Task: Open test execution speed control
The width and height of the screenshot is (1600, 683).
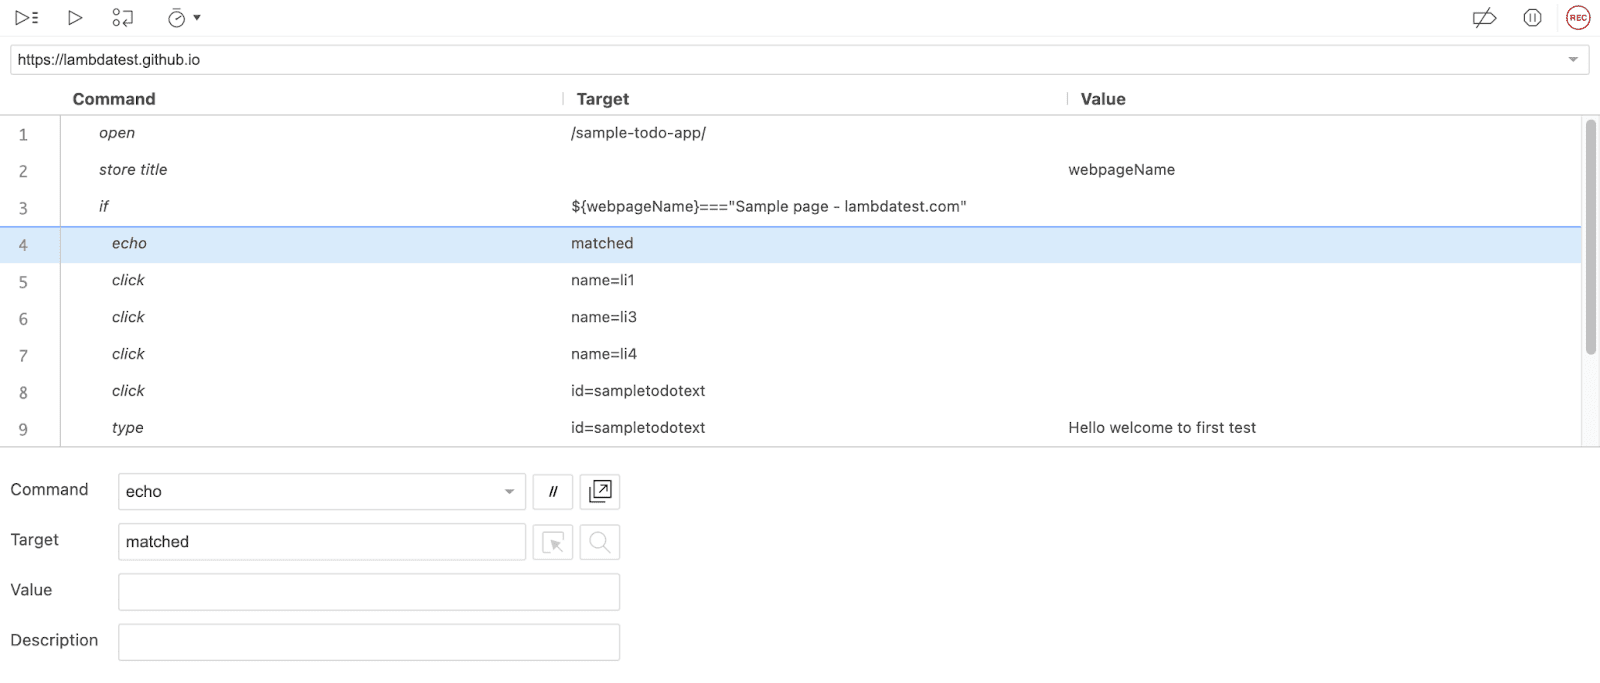Action: pos(183,17)
